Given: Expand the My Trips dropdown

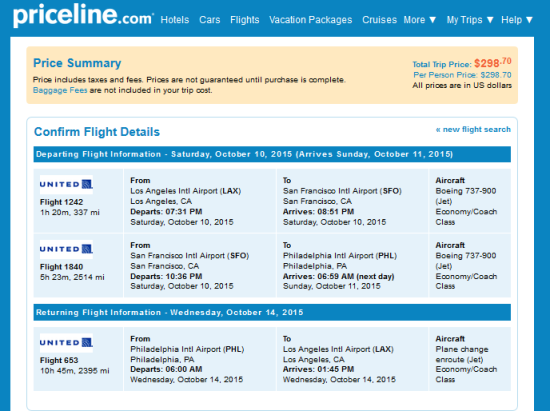Looking at the screenshot, I should pos(470,20).
